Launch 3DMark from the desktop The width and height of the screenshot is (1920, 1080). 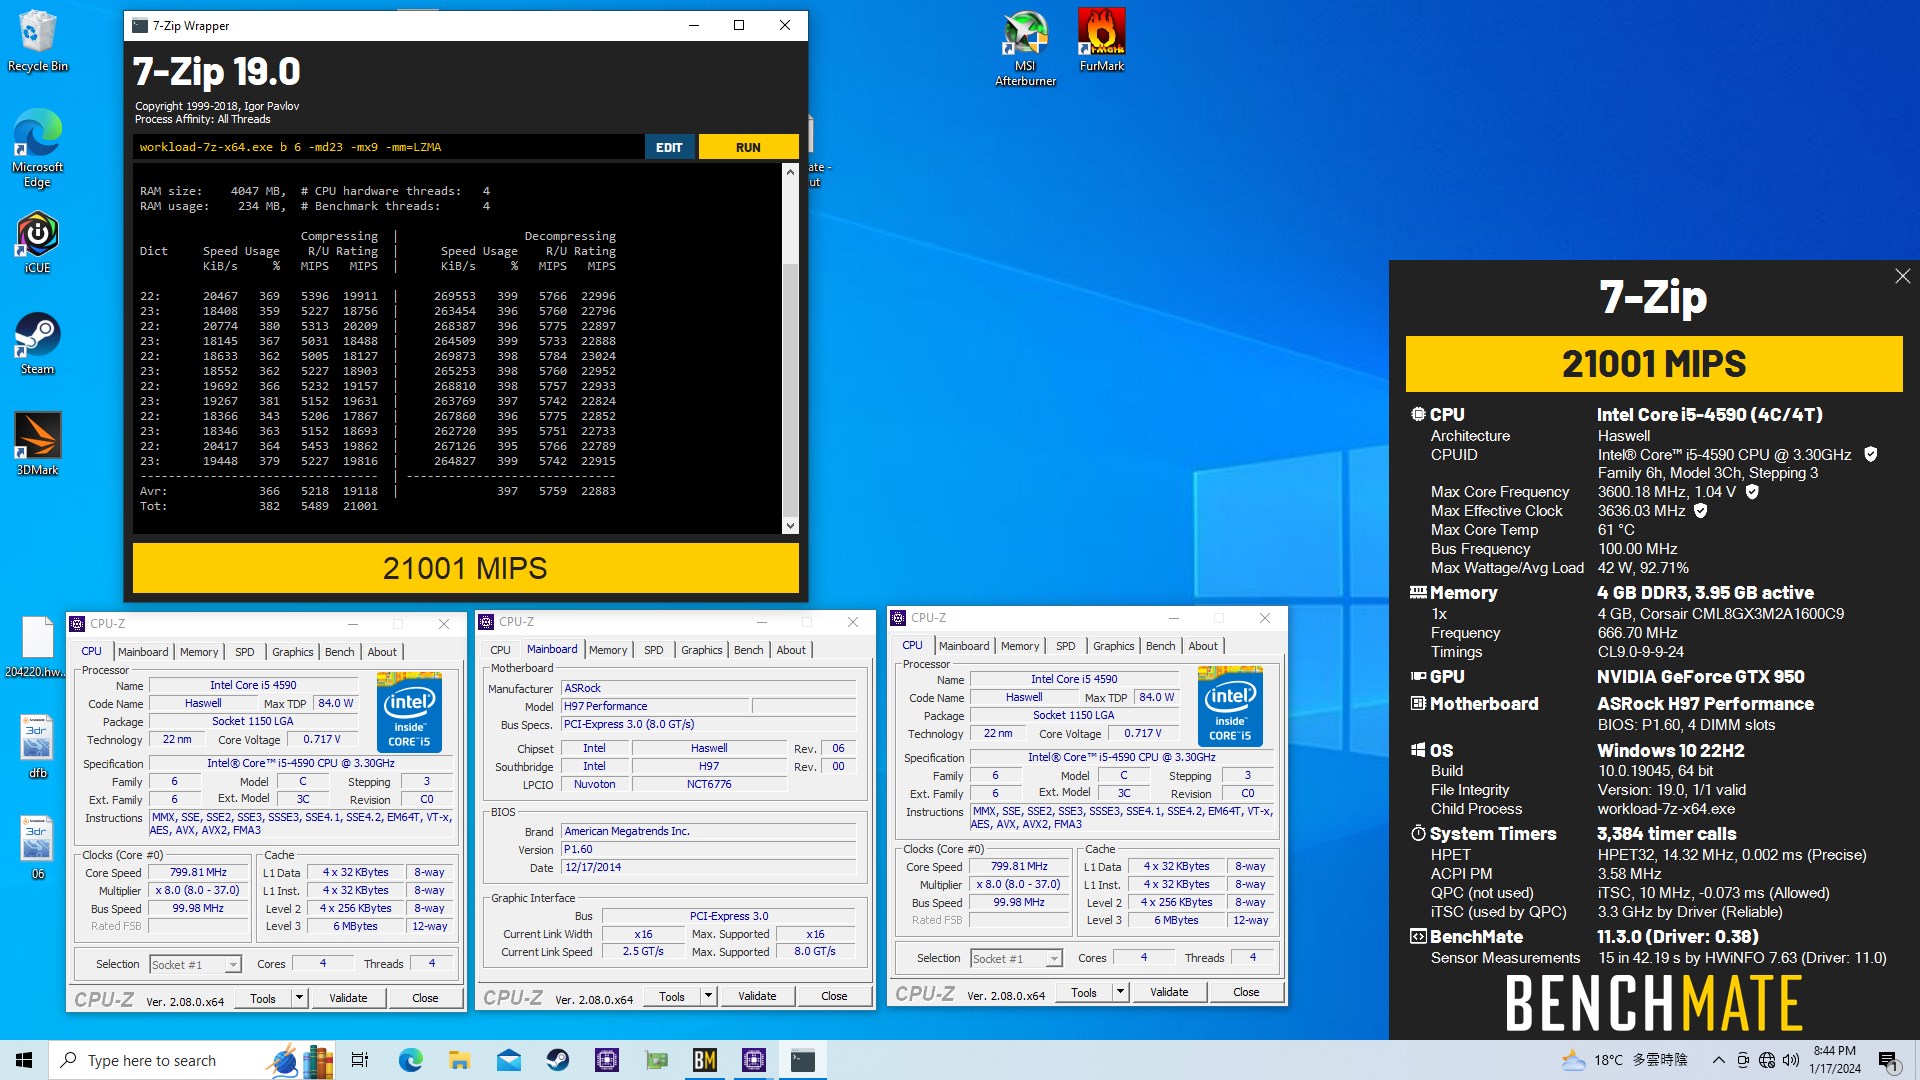point(37,444)
